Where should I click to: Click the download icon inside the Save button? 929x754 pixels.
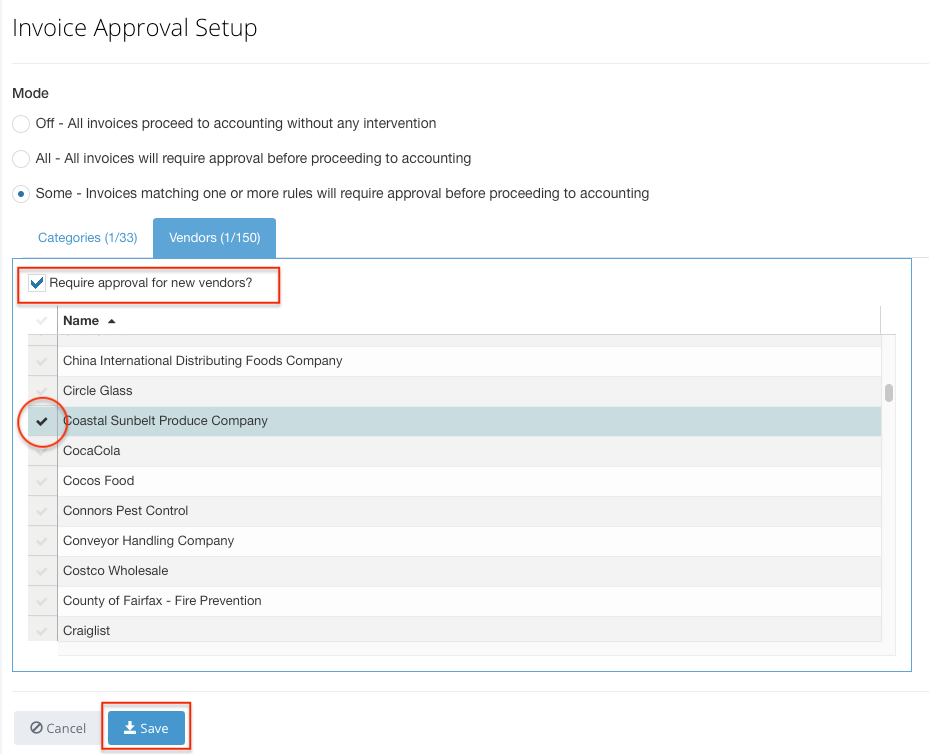tap(131, 728)
